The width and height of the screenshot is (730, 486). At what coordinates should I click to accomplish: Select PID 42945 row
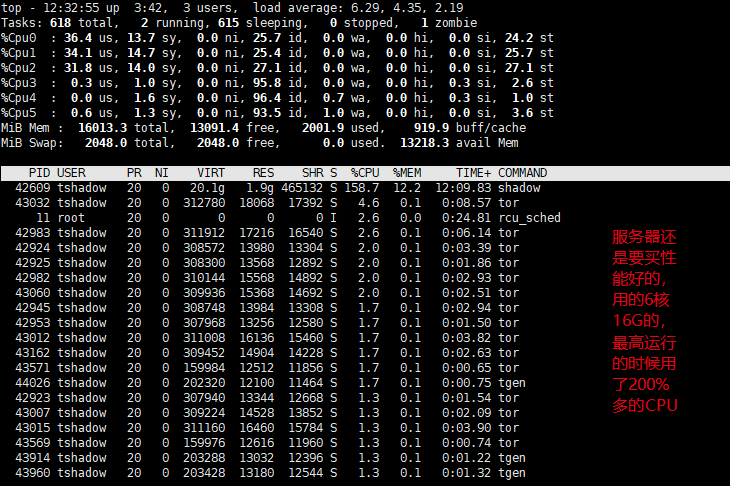(x=33, y=308)
